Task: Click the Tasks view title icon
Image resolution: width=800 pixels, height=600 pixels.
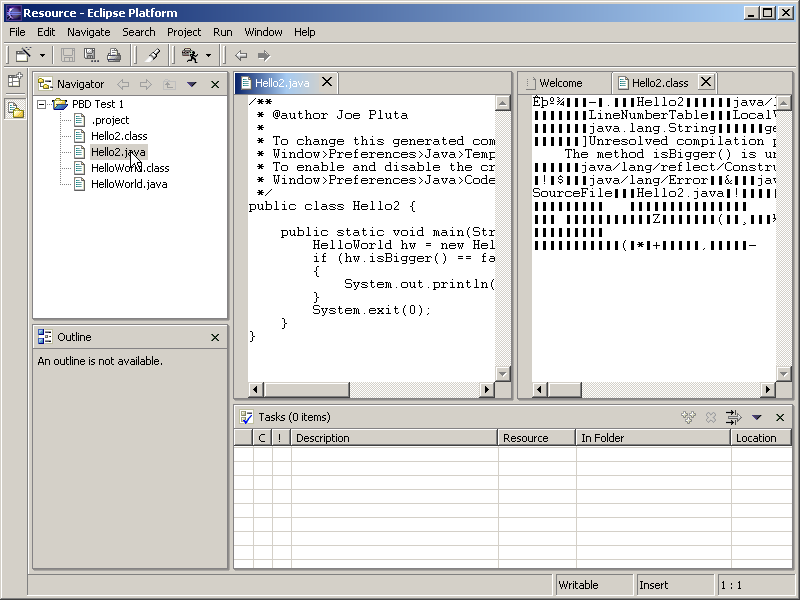Action: (x=247, y=417)
